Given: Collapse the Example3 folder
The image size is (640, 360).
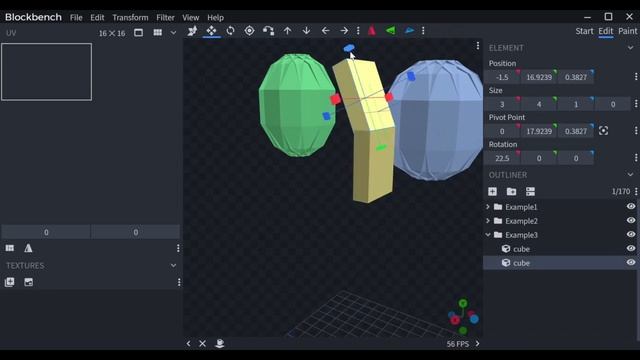Looking at the screenshot, I should tap(488, 235).
